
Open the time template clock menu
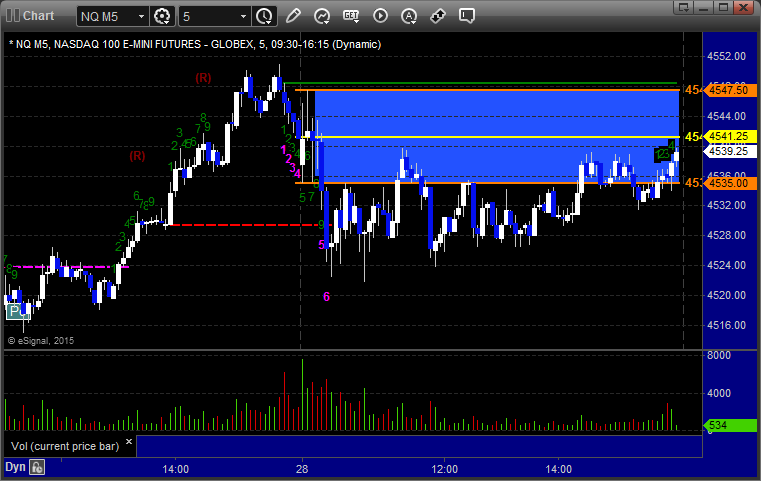(265, 16)
